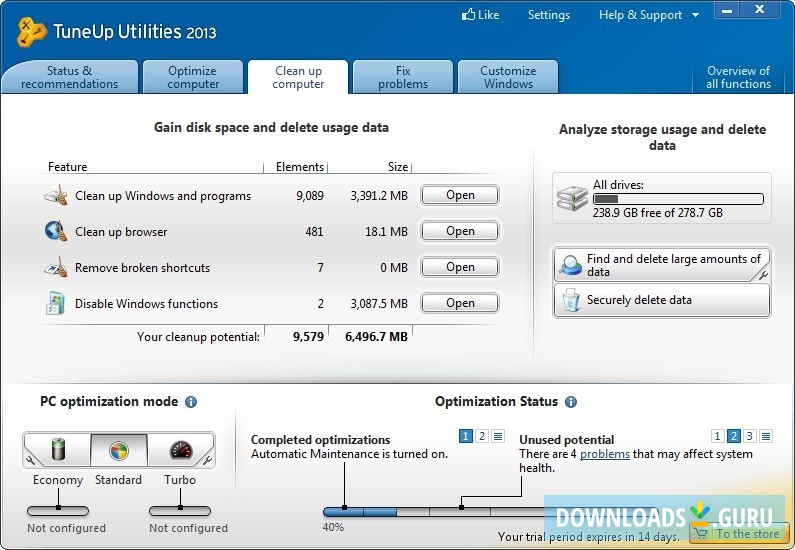Click the Feature column header

click(x=67, y=167)
